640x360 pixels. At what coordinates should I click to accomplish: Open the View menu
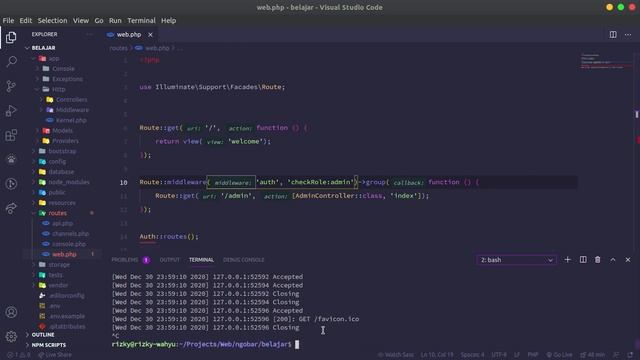(x=81, y=20)
